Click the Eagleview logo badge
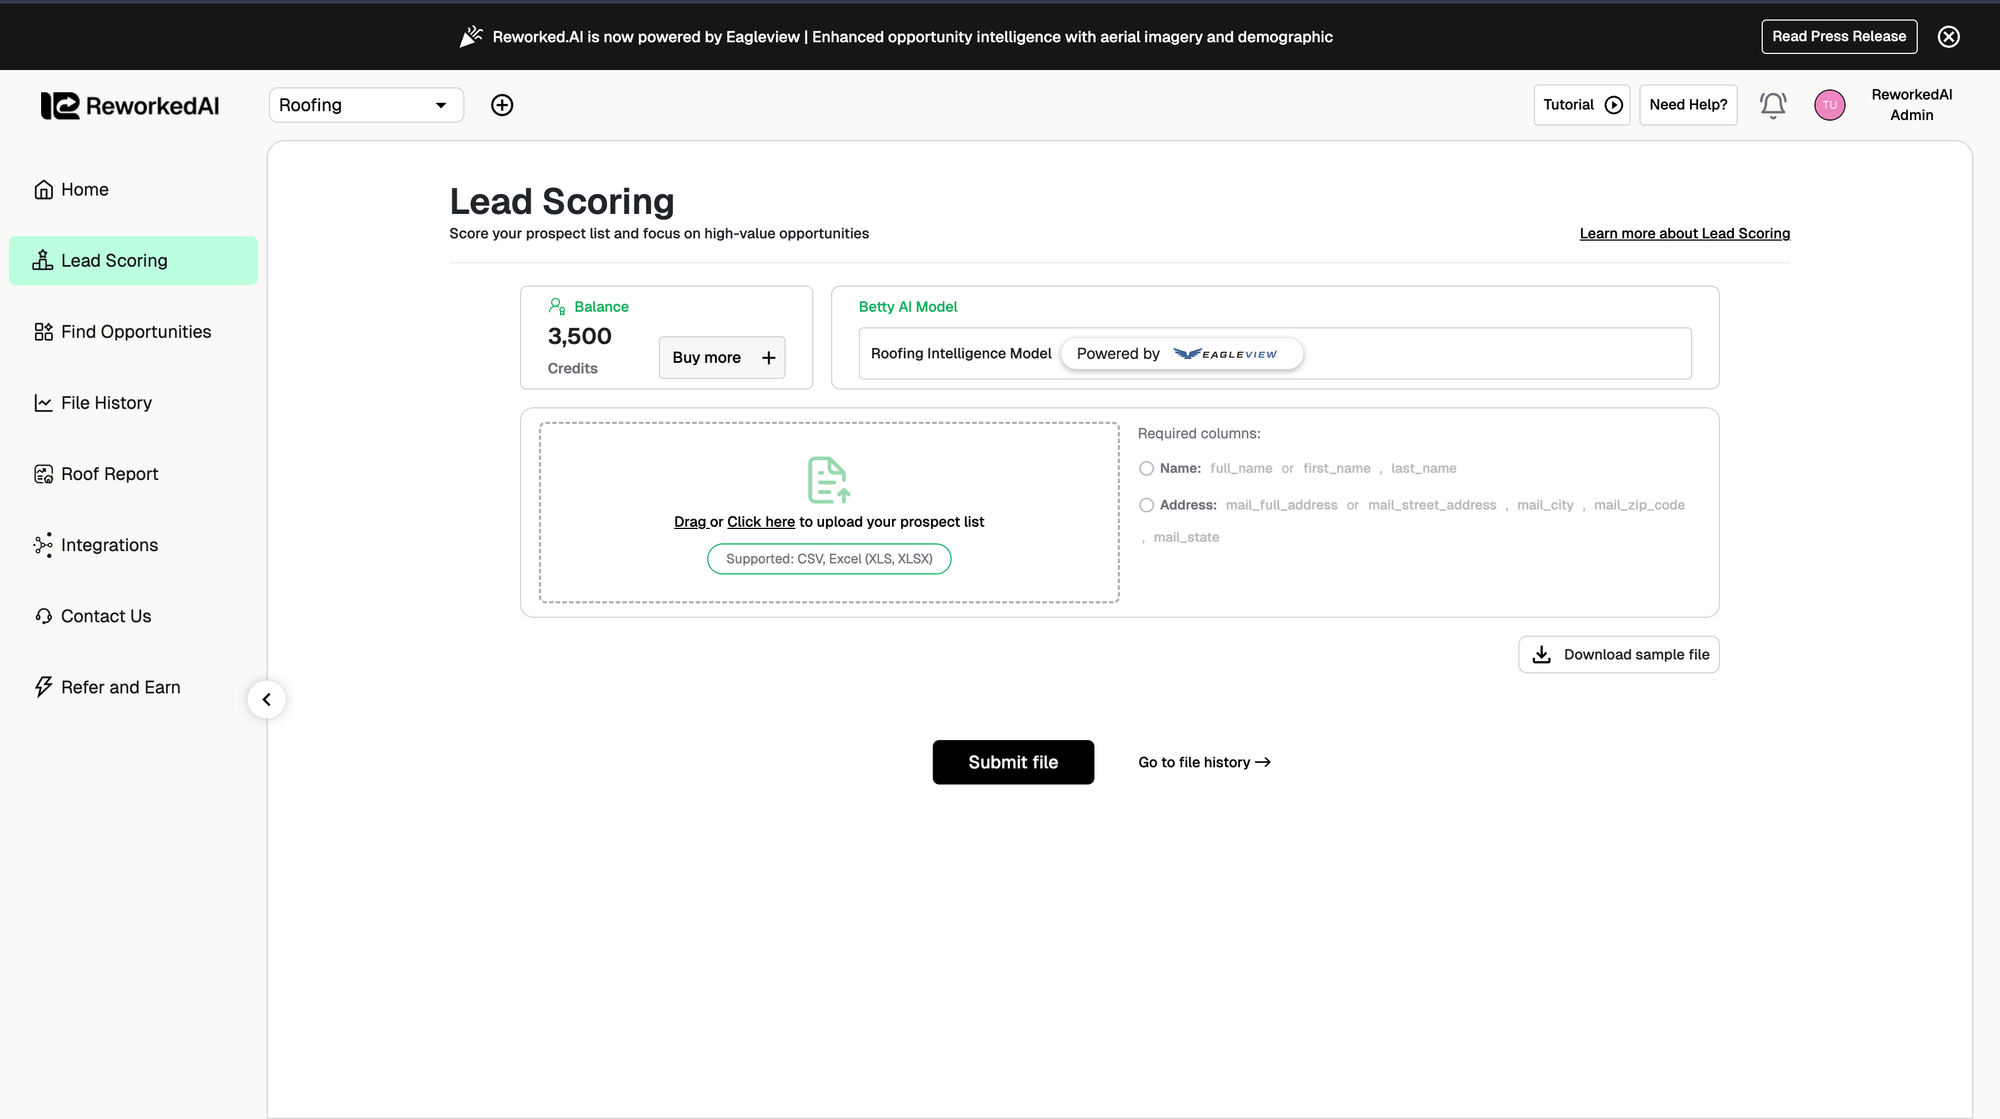2000x1119 pixels. tap(1225, 354)
